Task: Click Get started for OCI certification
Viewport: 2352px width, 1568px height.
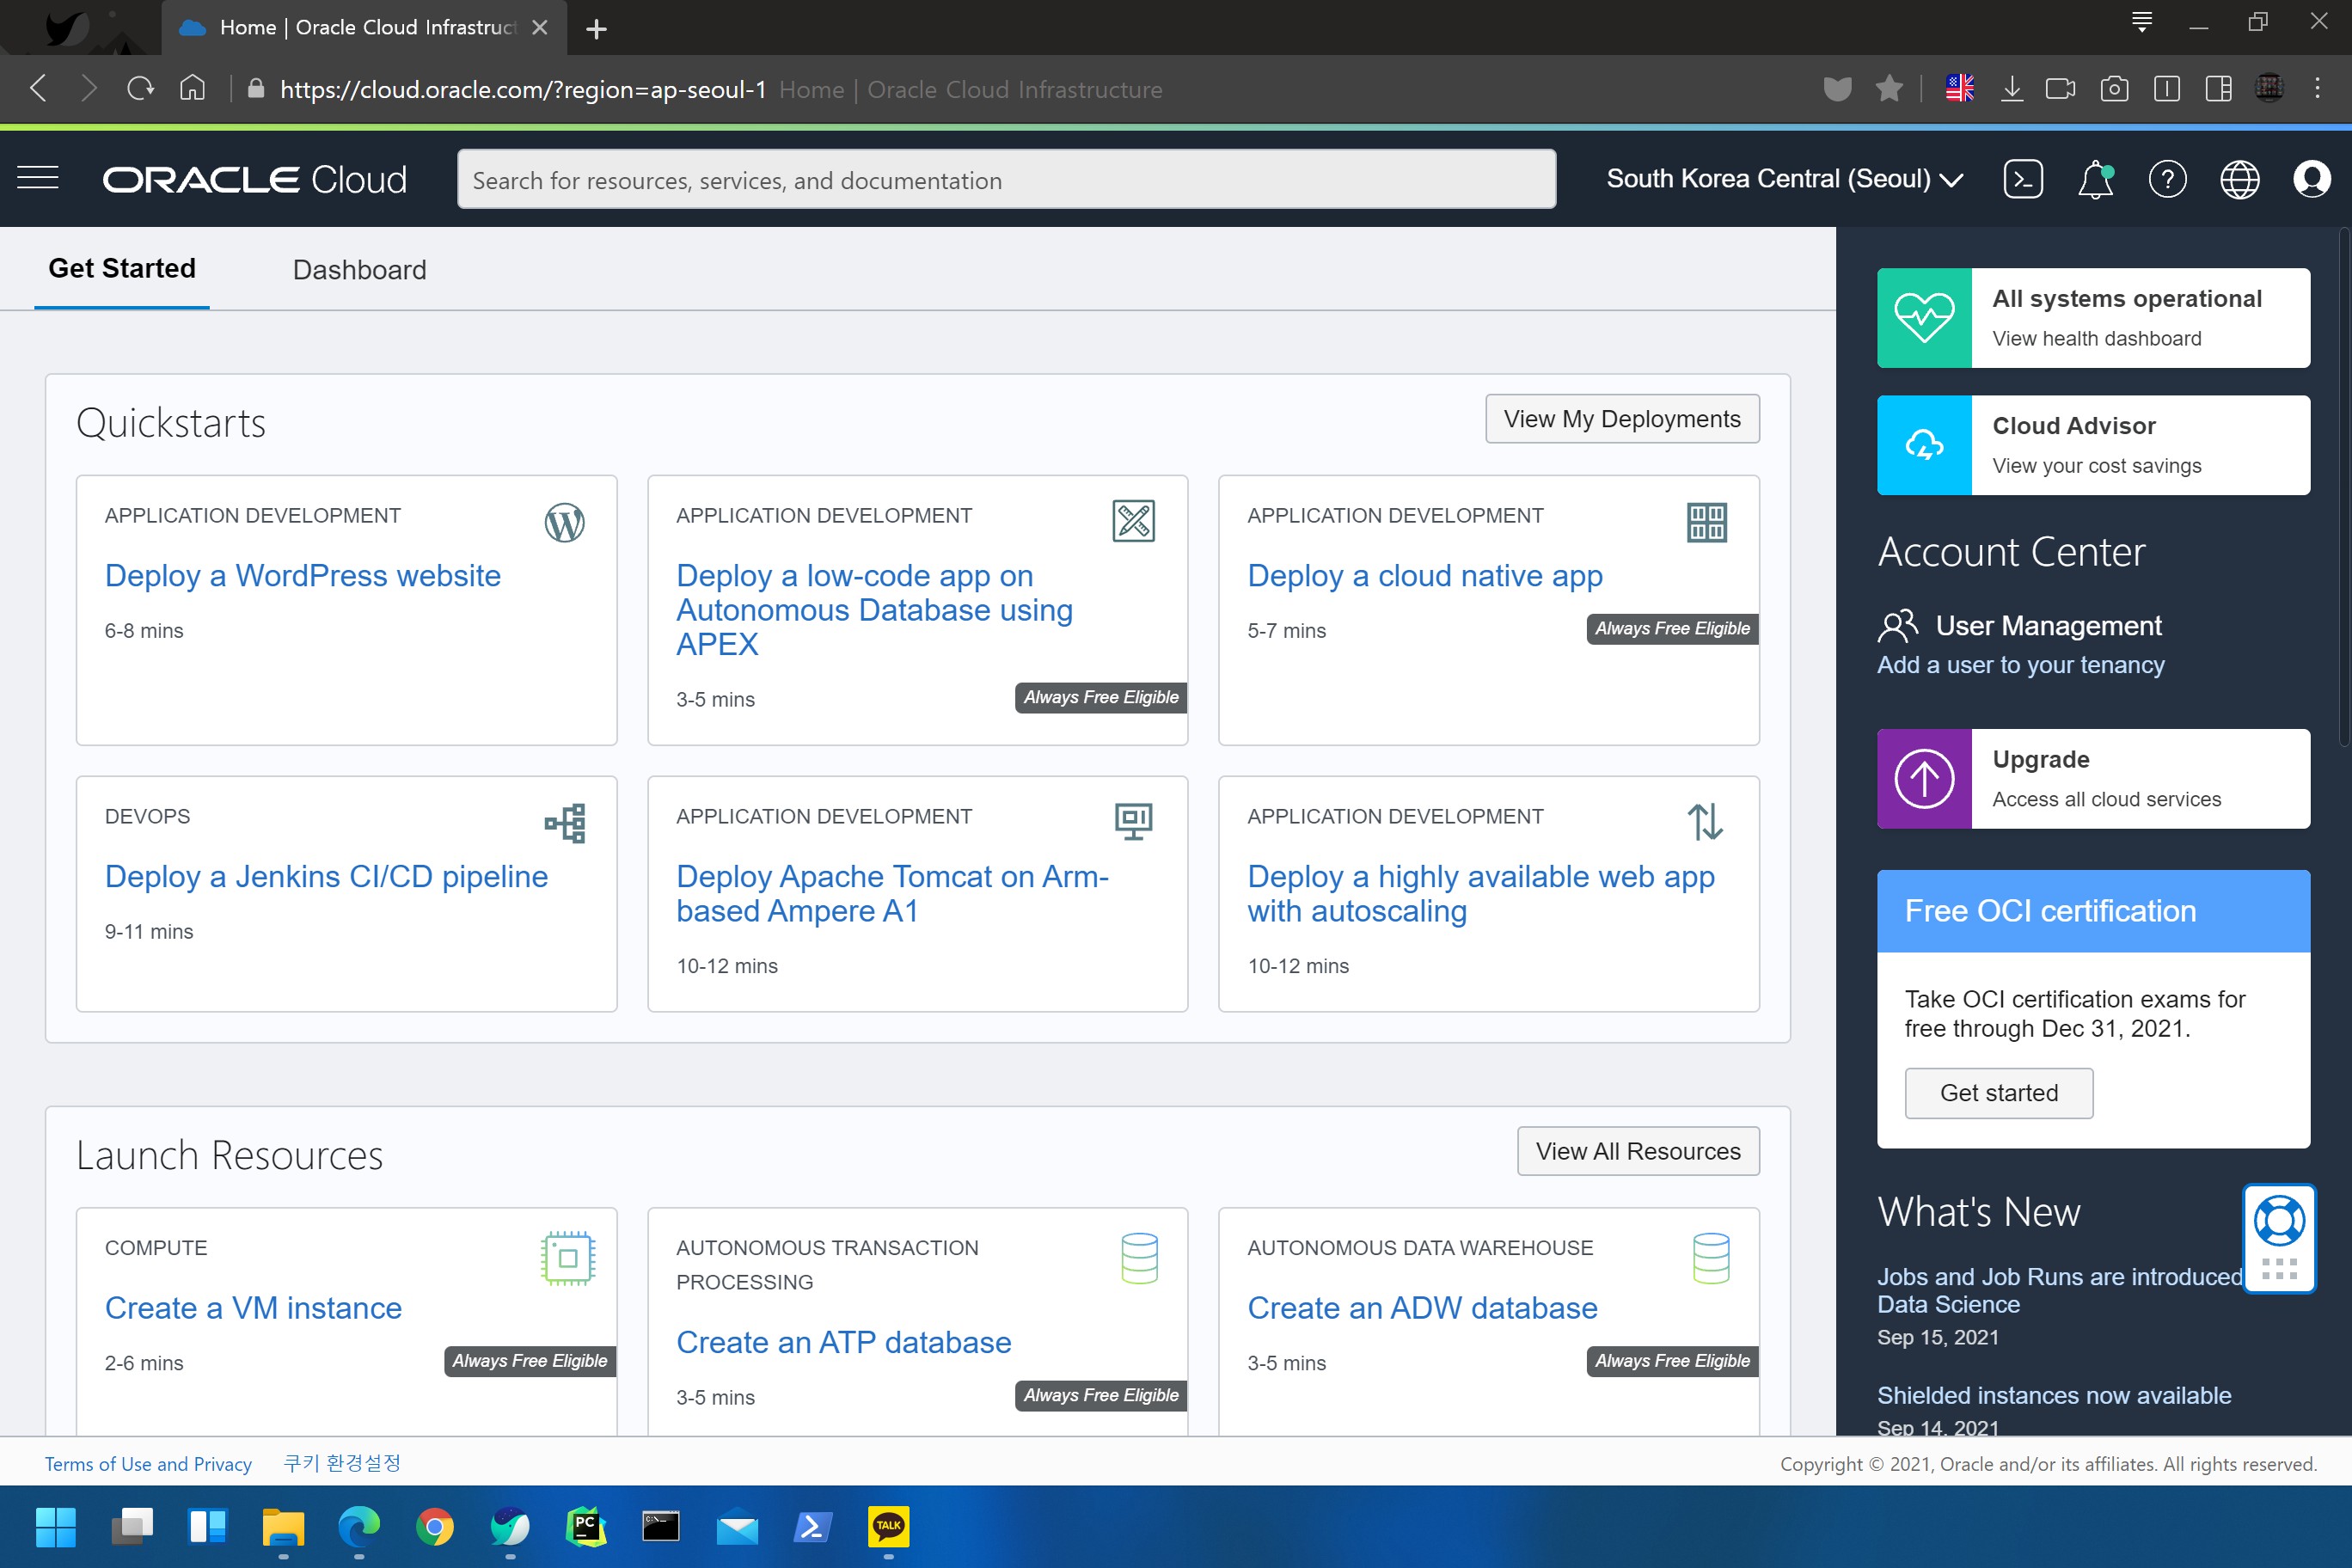Action: (1998, 1093)
